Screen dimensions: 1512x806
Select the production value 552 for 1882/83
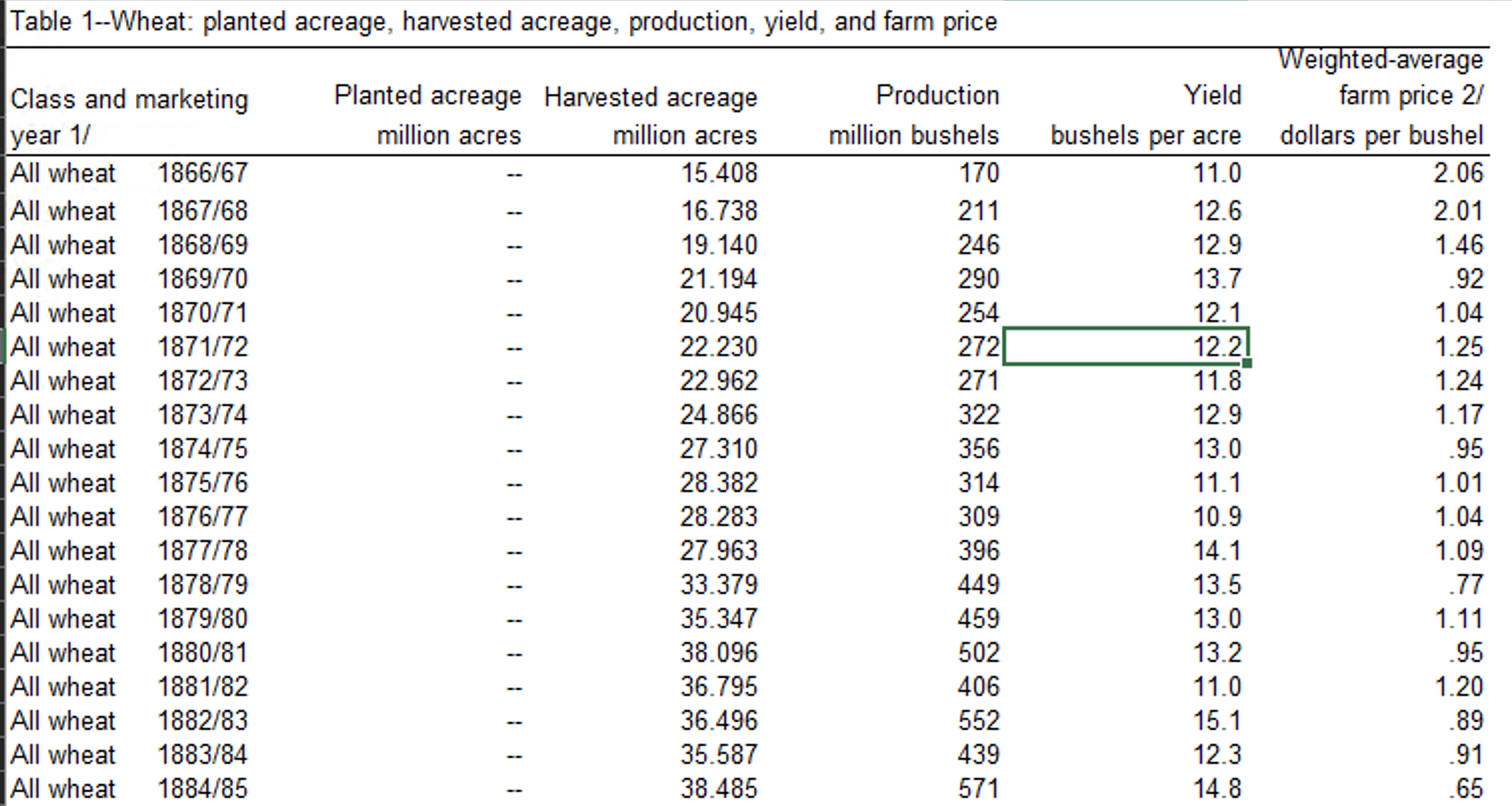click(x=975, y=719)
